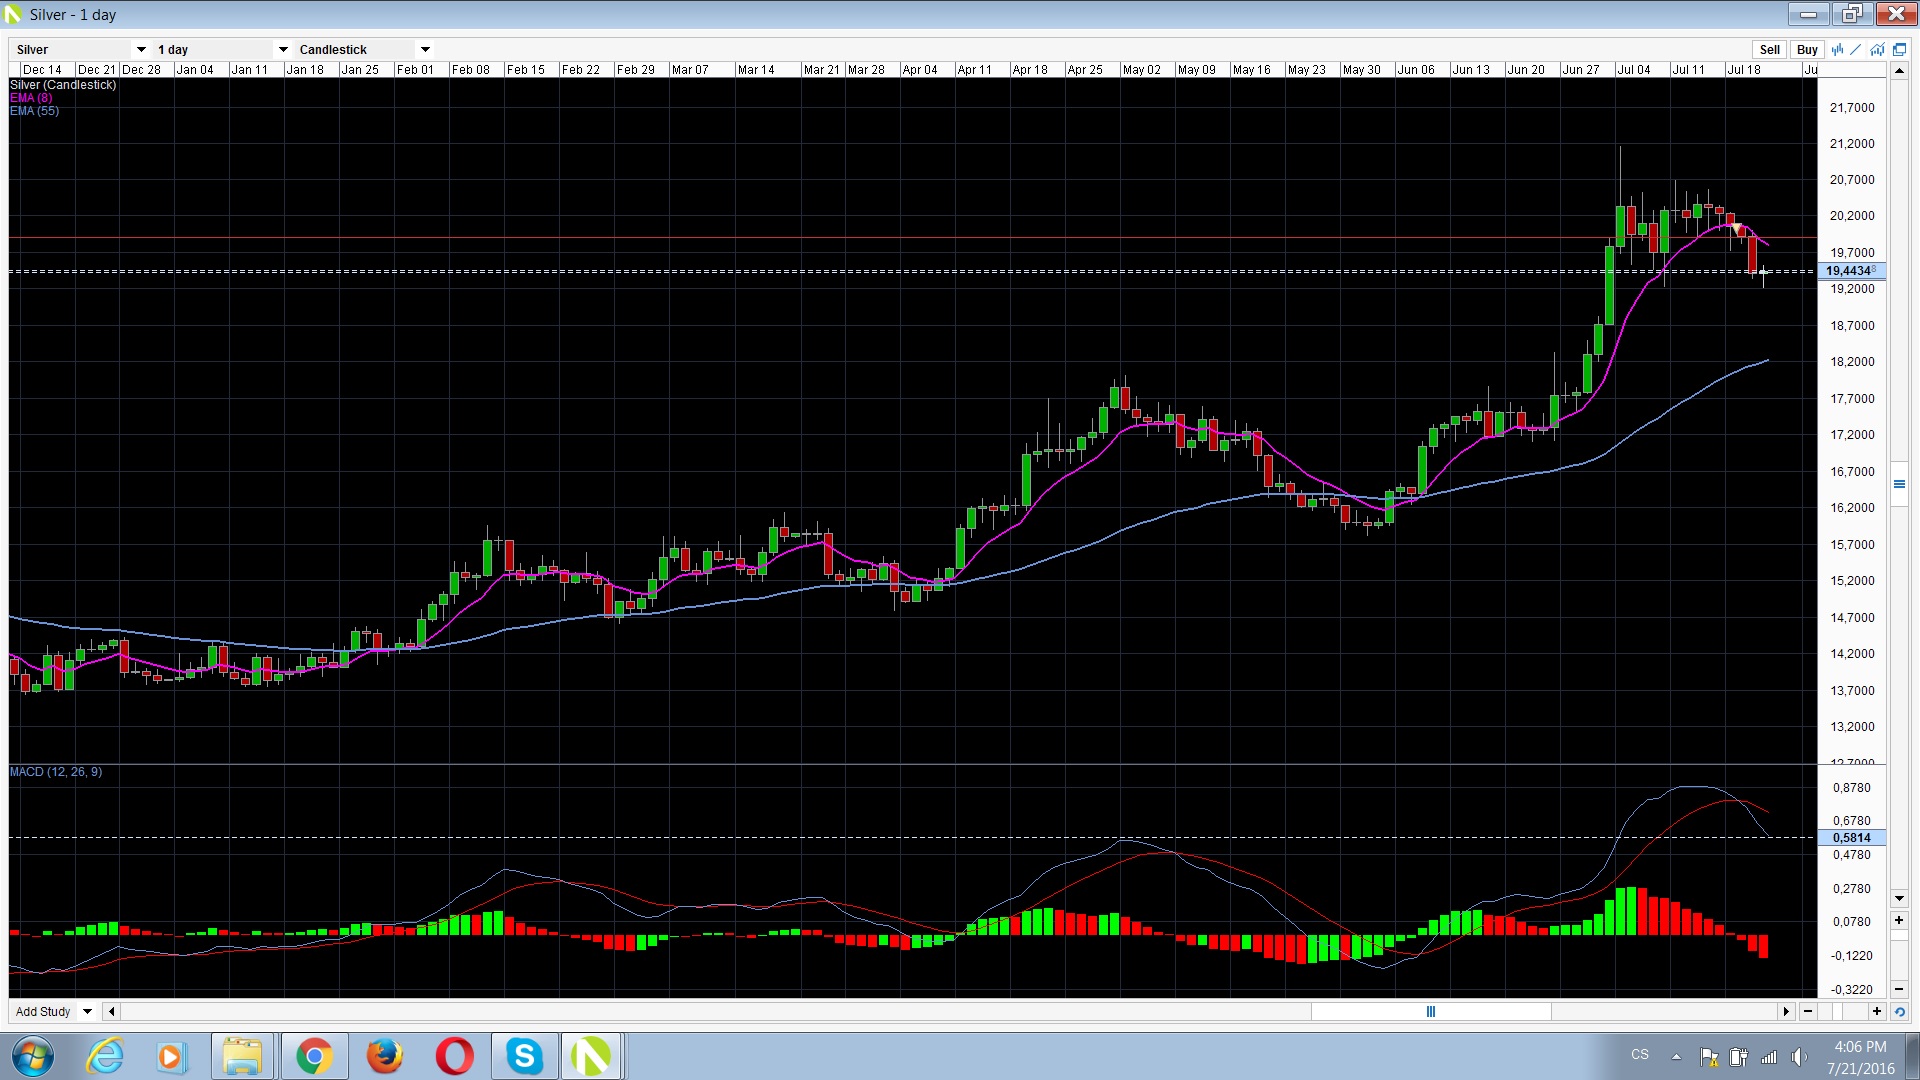Select the trendline drawing tool icon
The height and width of the screenshot is (1080, 1920).
[1857, 49]
